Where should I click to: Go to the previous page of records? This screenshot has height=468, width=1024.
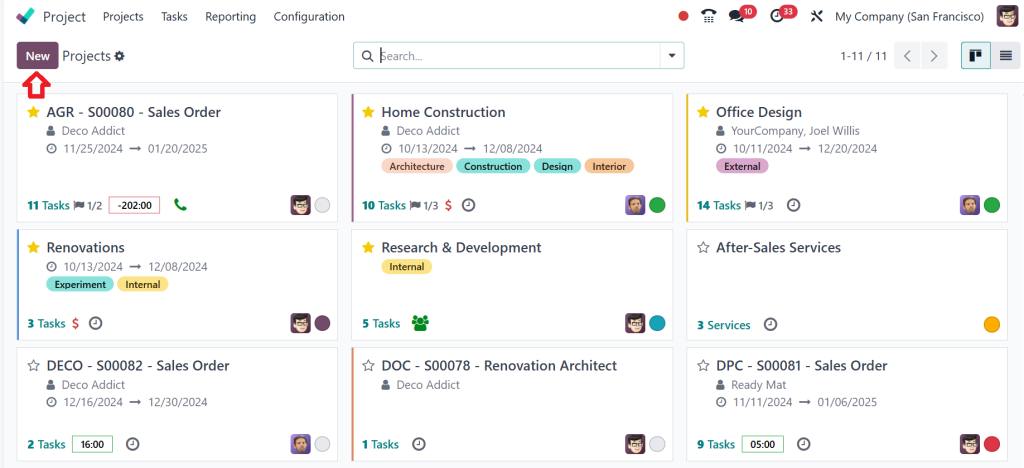[907, 55]
